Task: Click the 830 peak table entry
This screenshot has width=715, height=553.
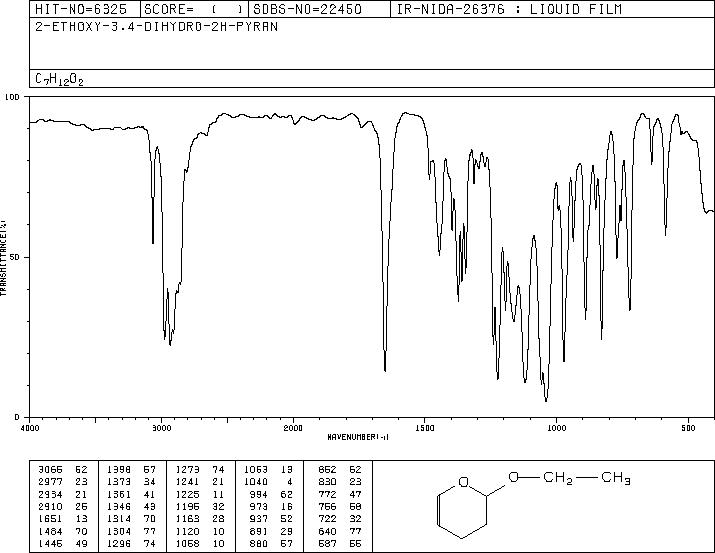Action: click(340, 481)
